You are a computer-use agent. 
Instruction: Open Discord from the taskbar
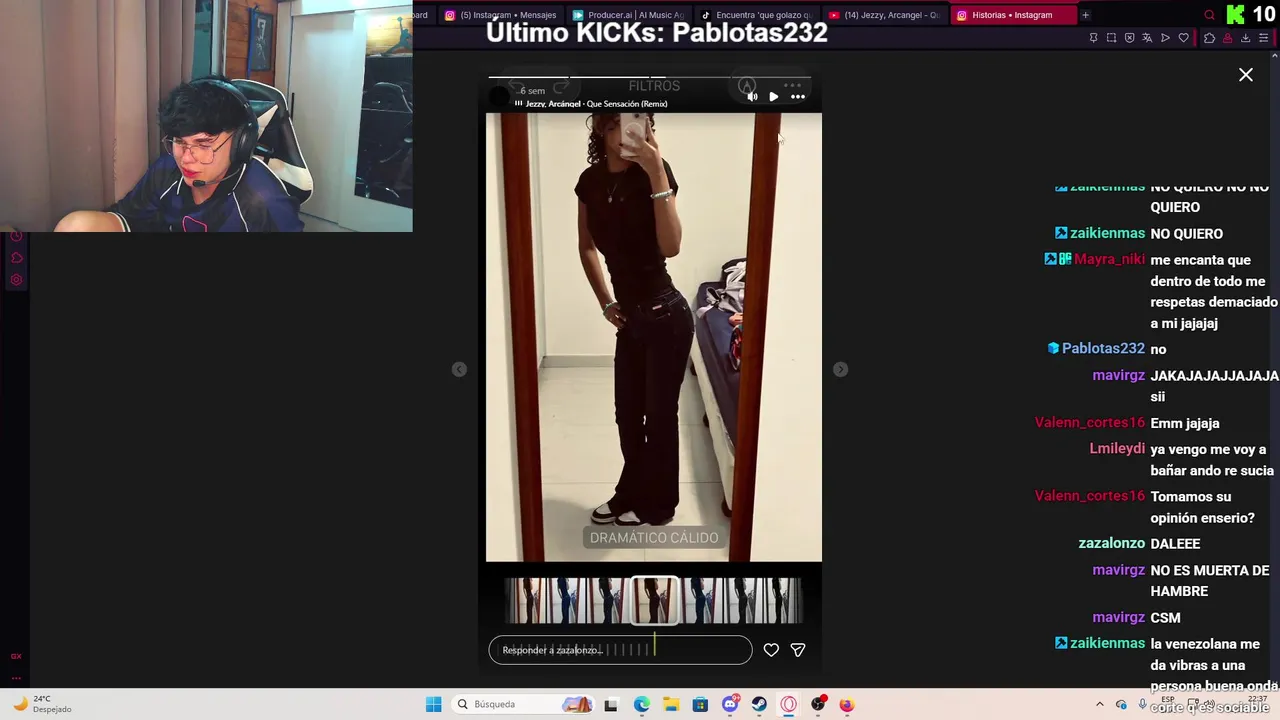730,704
